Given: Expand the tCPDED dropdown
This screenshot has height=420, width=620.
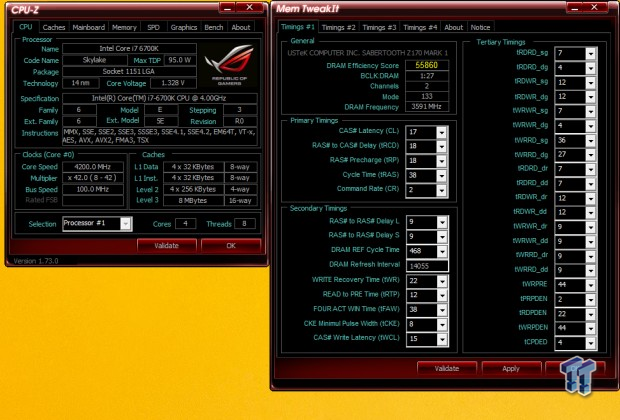Looking at the screenshot, I should (x=590, y=343).
